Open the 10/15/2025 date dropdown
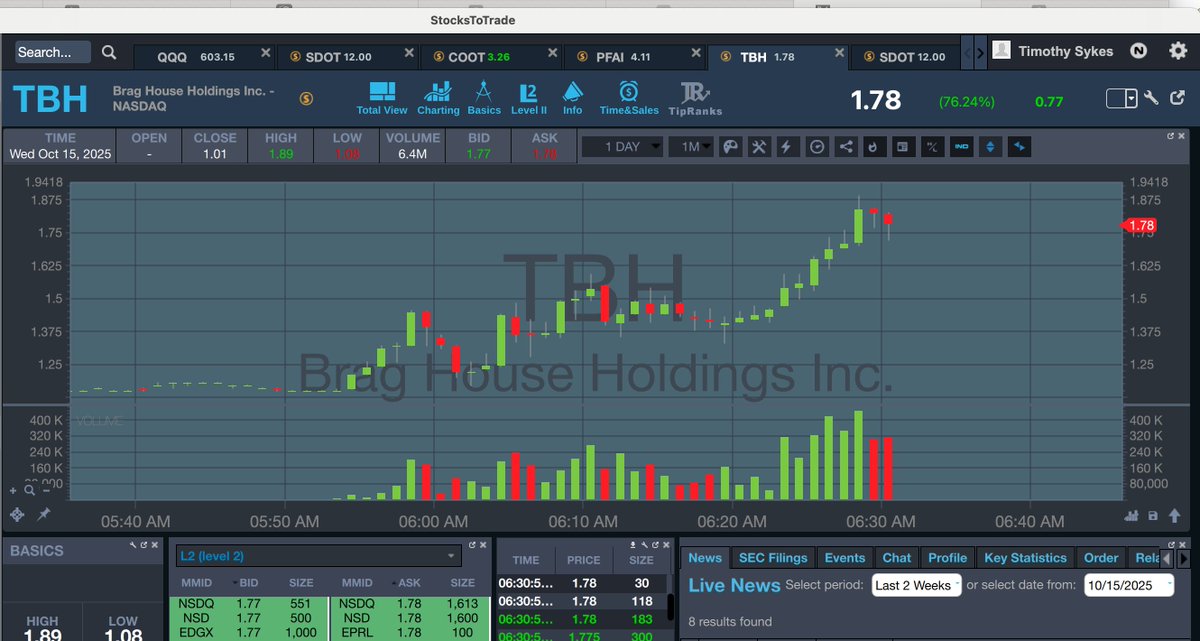Viewport: 1200px width, 641px height. [1128, 585]
